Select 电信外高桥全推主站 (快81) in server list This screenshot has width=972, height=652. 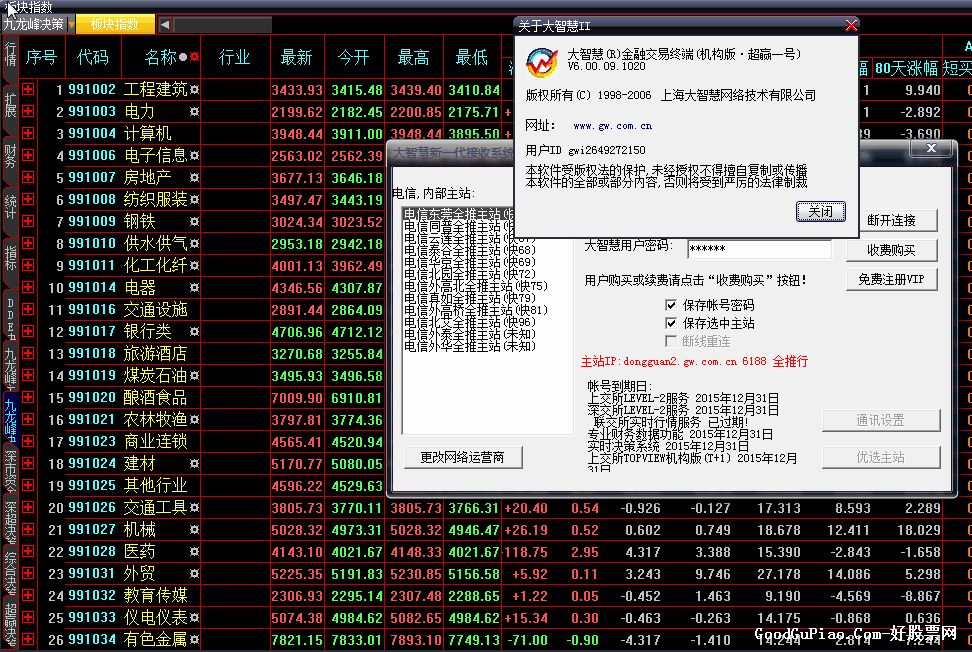[475, 311]
